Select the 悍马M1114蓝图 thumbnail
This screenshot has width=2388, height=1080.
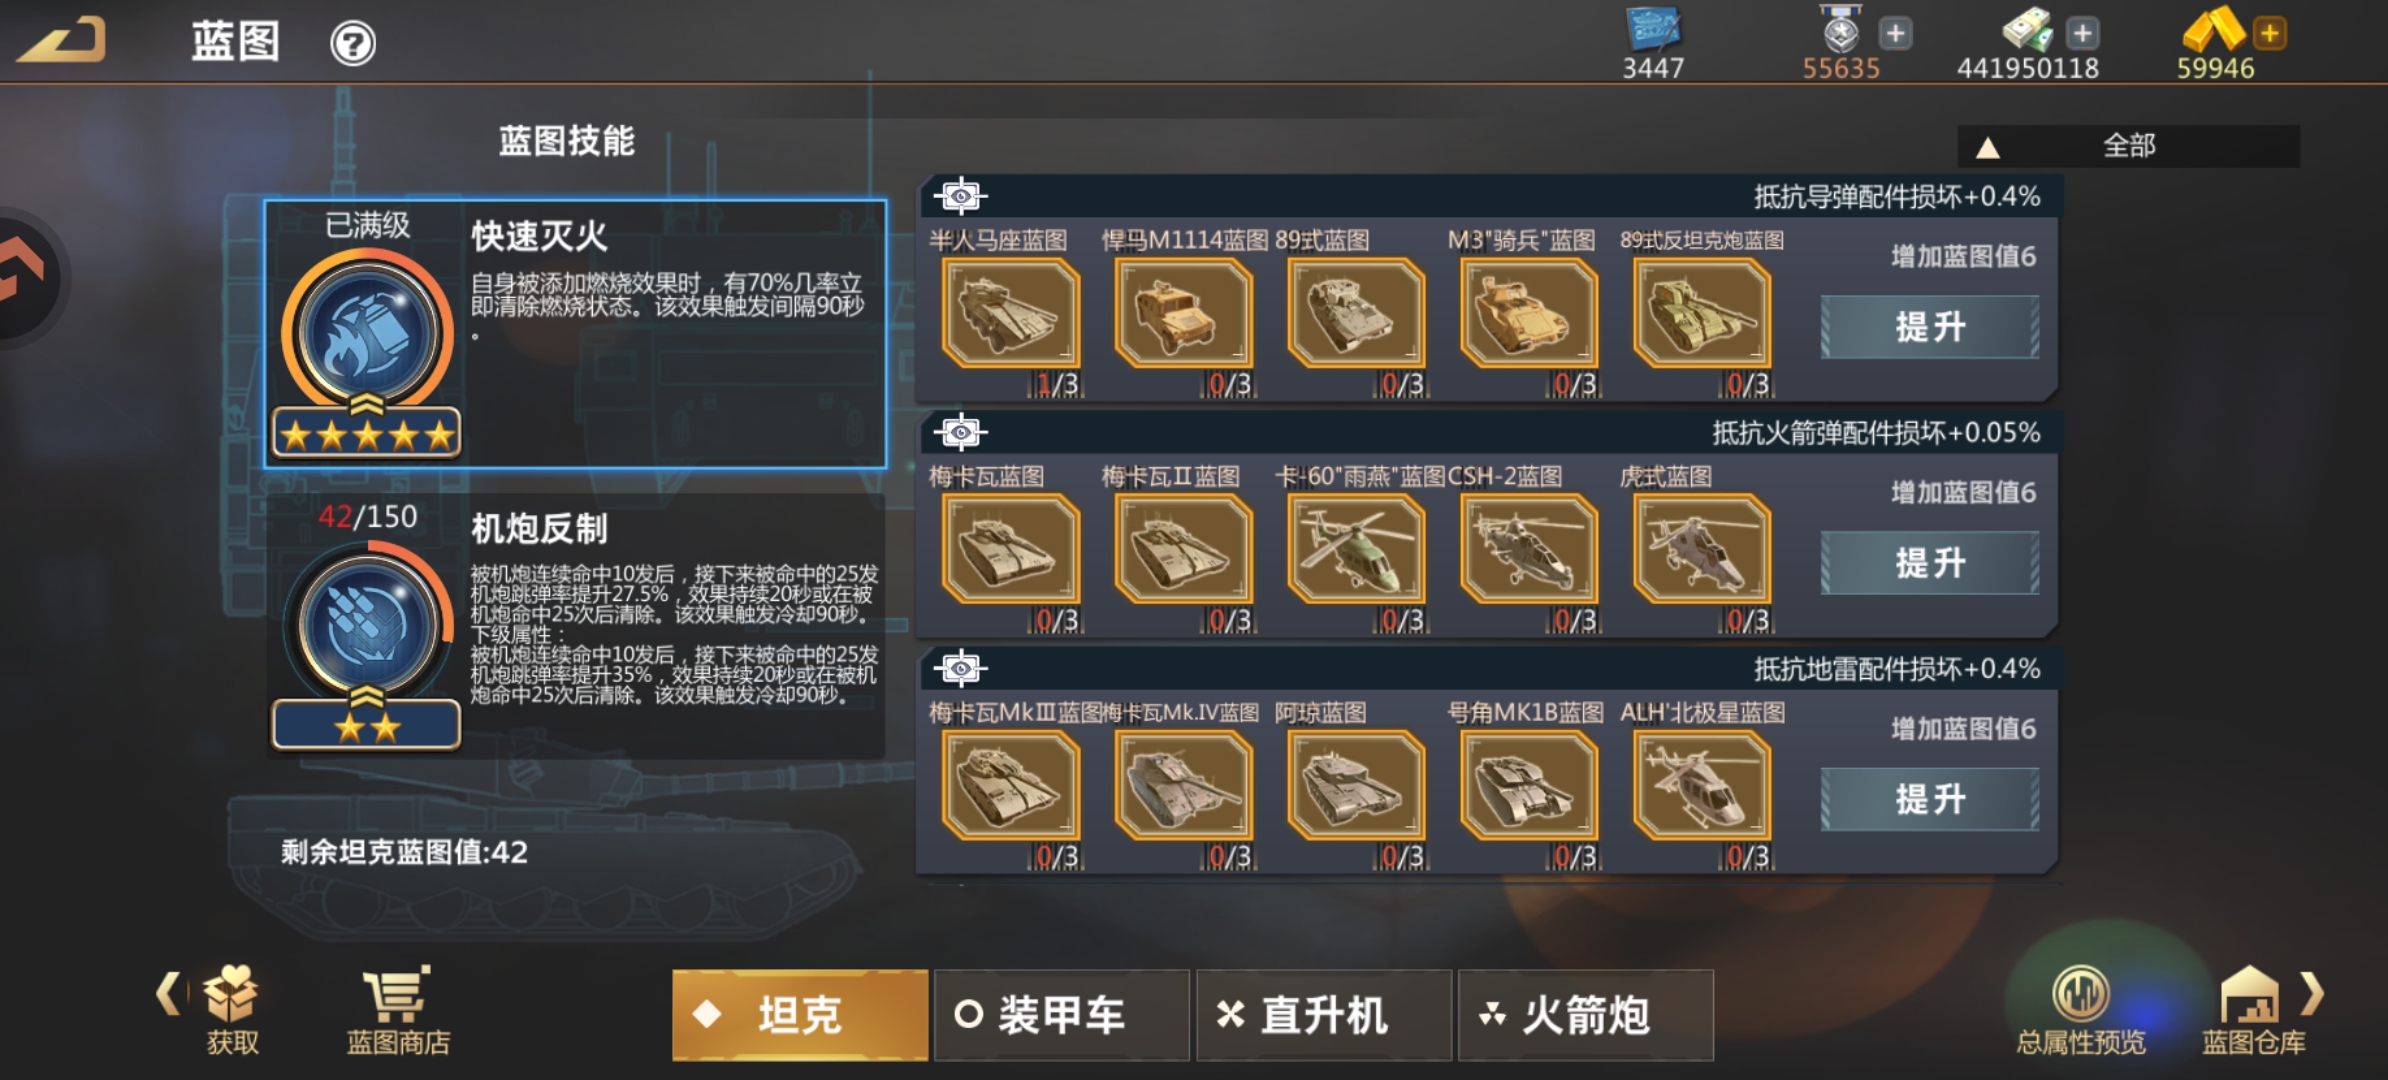coord(1183,312)
